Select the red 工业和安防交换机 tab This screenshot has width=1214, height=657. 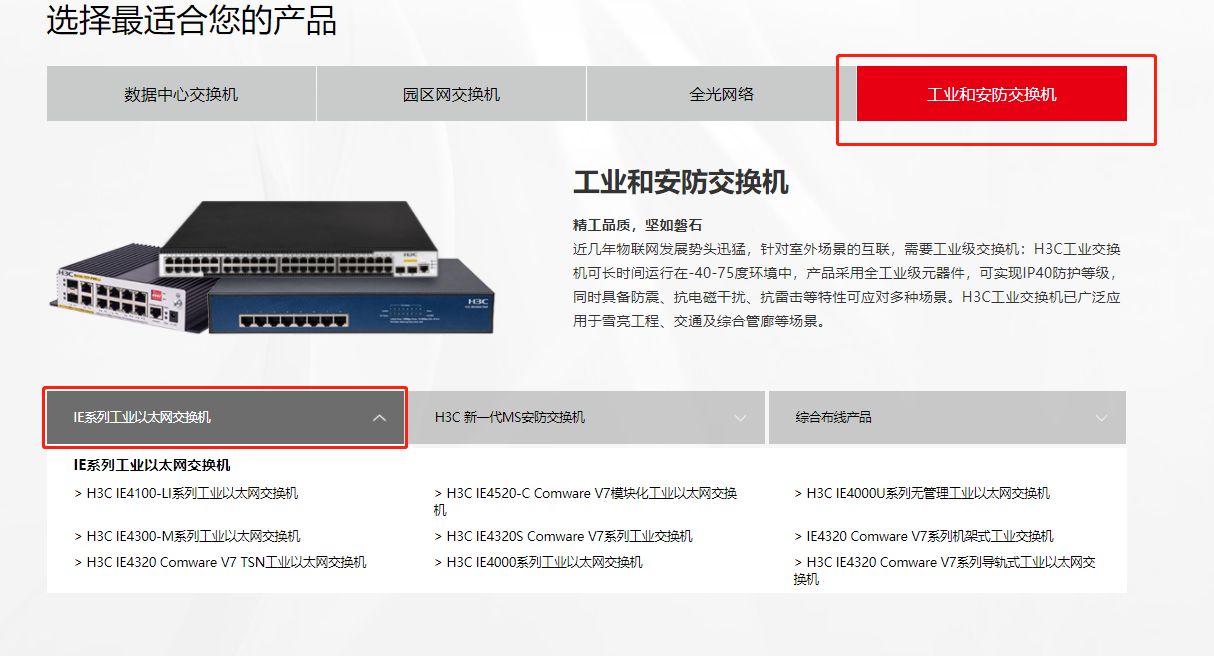(x=991, y=94)
